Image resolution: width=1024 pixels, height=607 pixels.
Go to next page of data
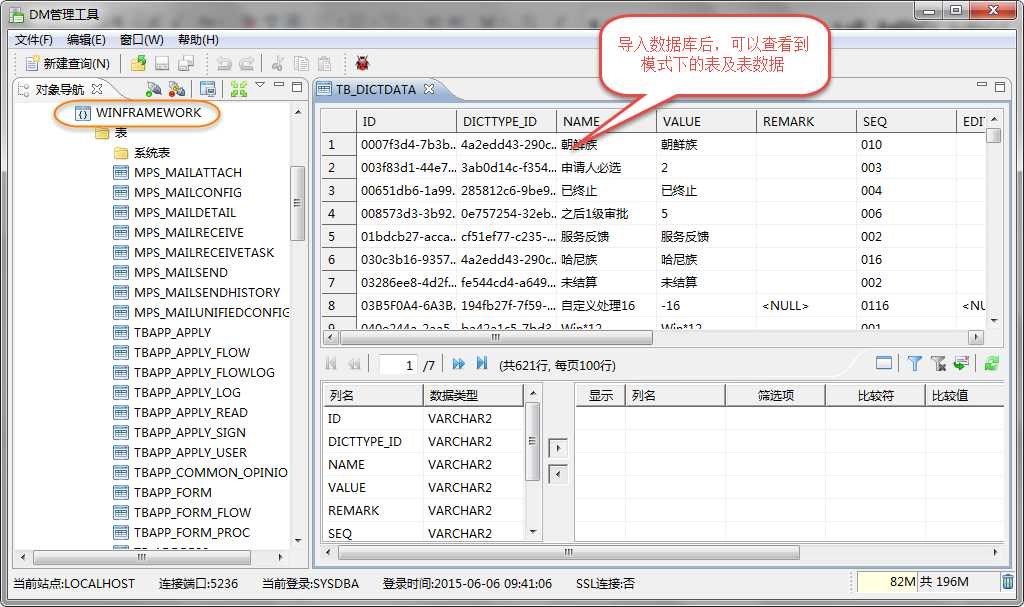click(458, 364)
